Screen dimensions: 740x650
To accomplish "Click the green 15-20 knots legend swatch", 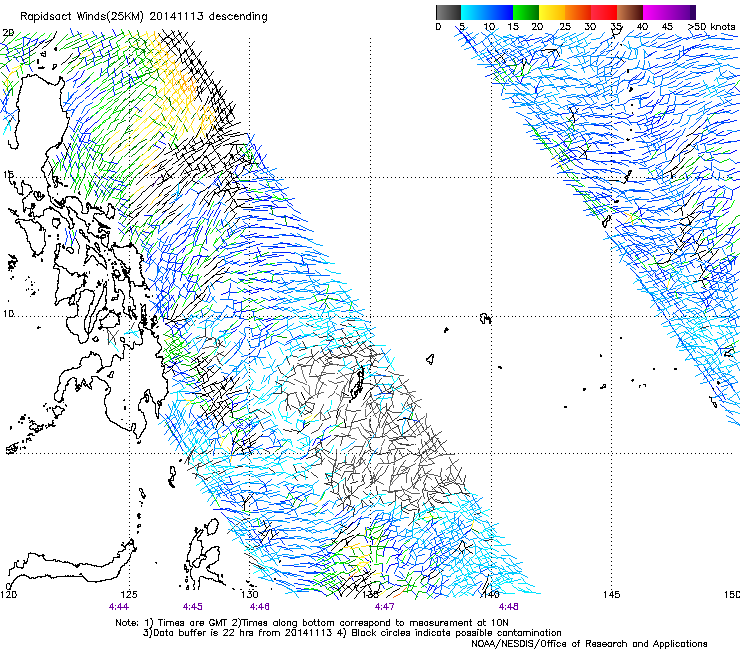I will [526, 12].
